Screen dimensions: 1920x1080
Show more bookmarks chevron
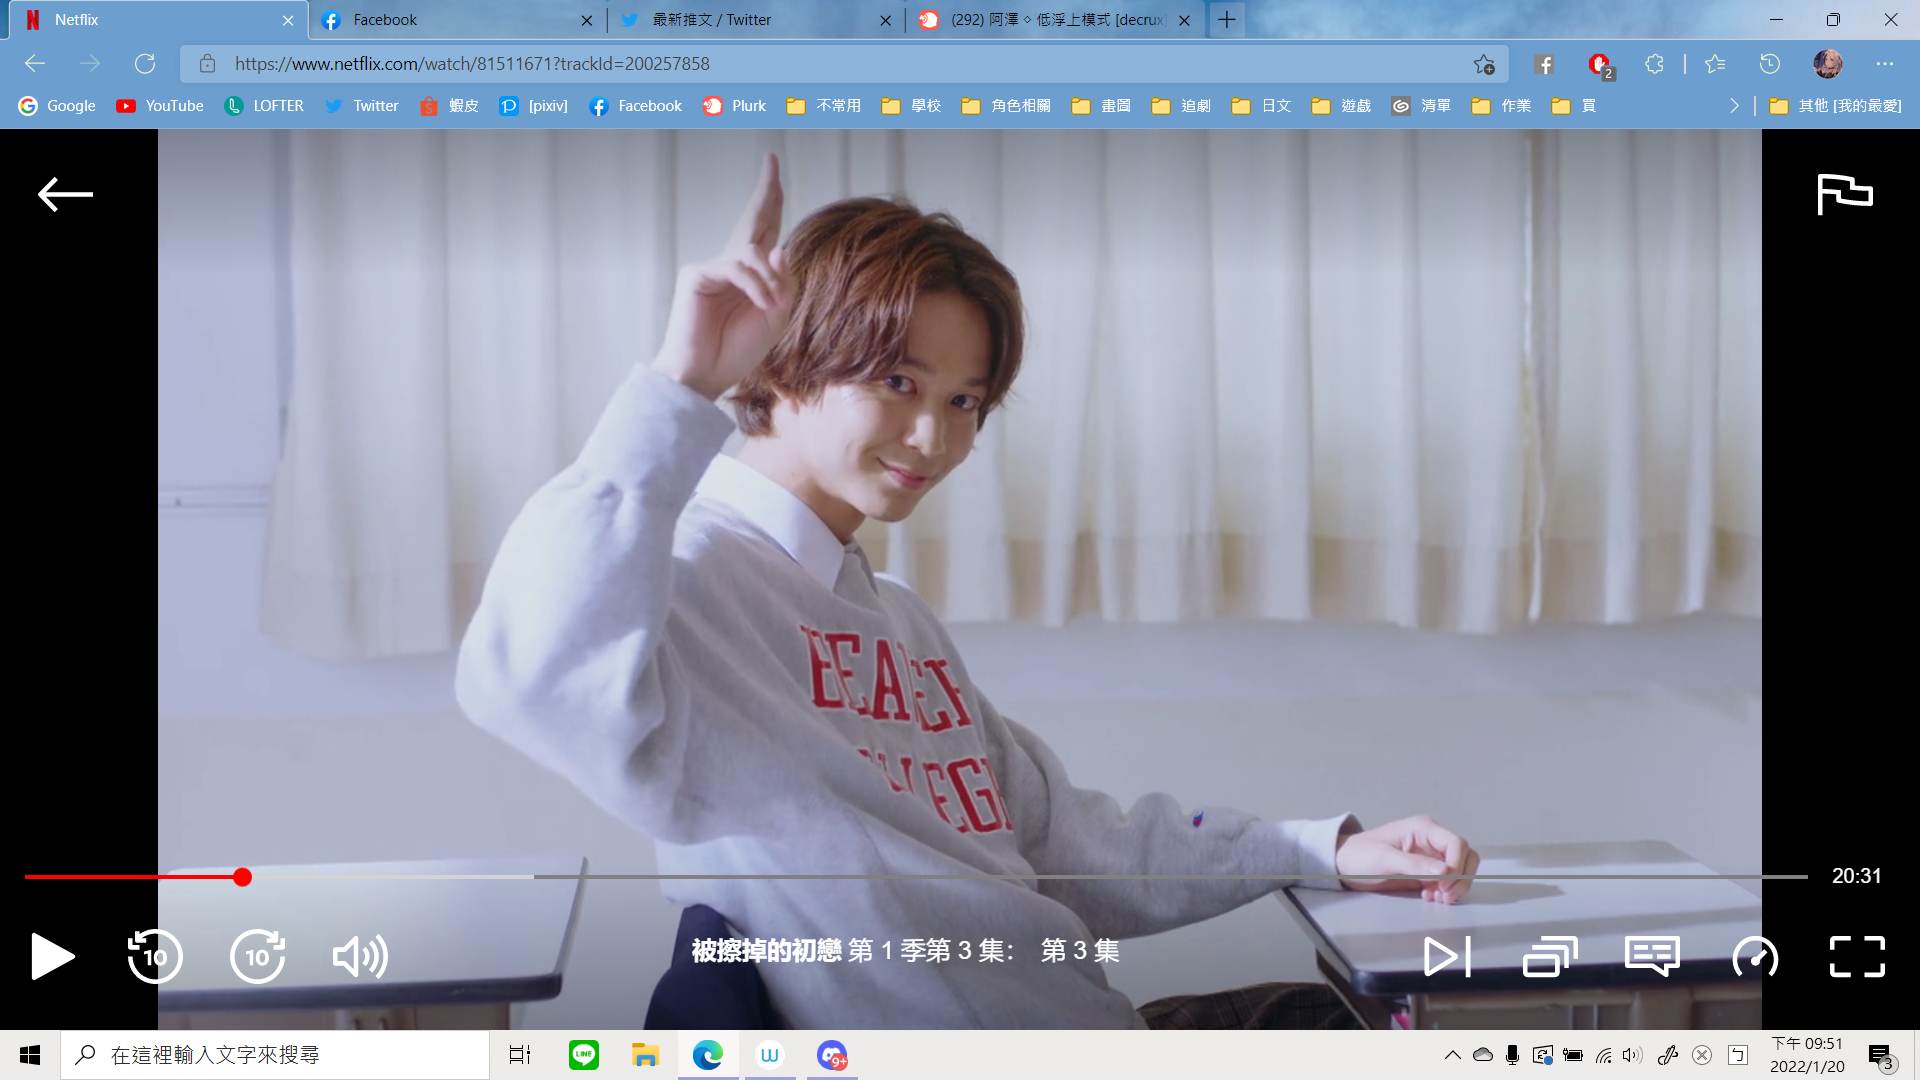point(1735,106)
